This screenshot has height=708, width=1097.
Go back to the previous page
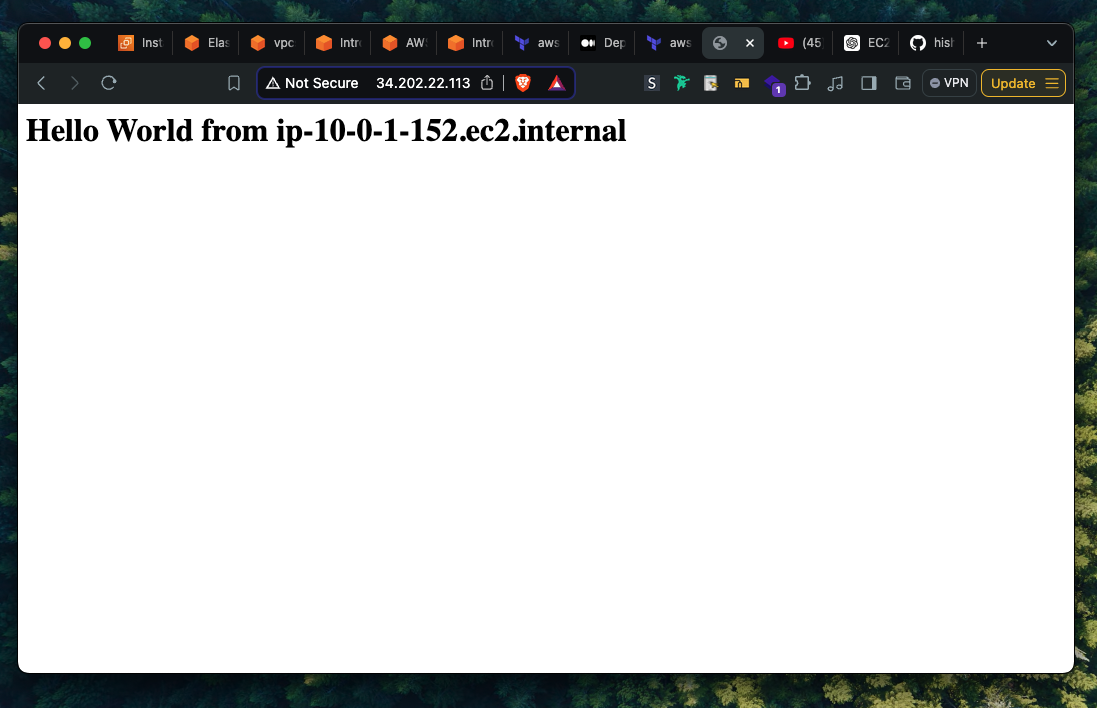click(x=41, y=83)
